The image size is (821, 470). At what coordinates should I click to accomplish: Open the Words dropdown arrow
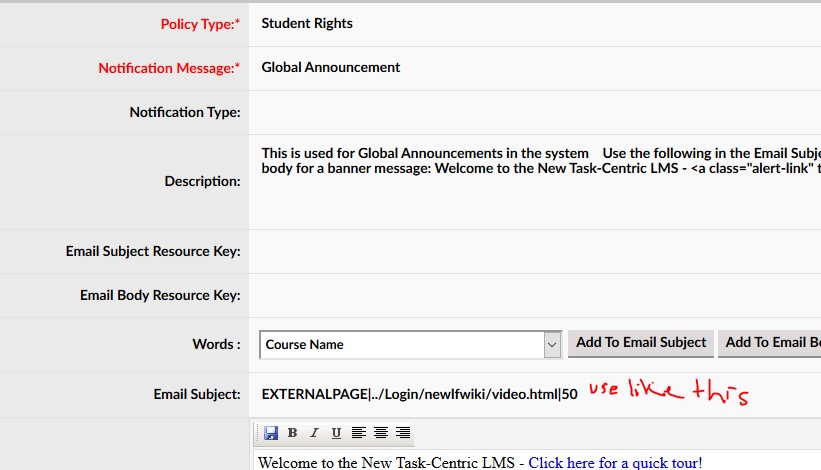(x=551, y=345)
